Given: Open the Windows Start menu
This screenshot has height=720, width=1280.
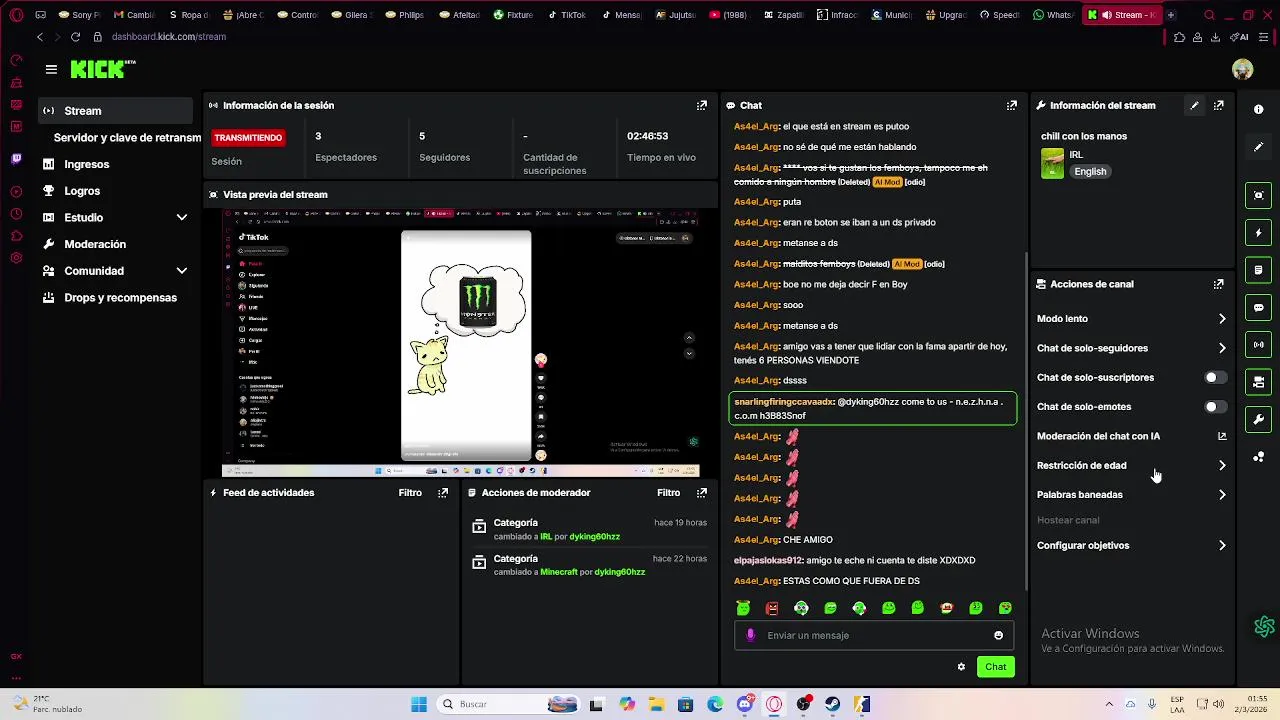Looking at the screenshot, I should tap(419, 704).
